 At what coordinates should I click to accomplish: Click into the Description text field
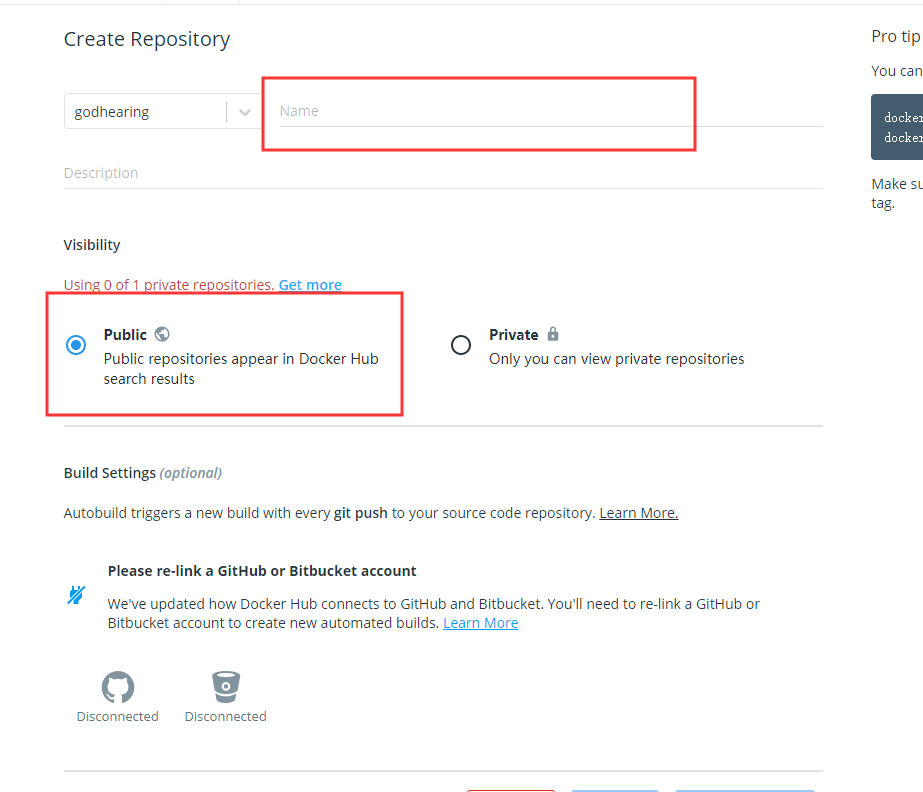pos(440,173)
